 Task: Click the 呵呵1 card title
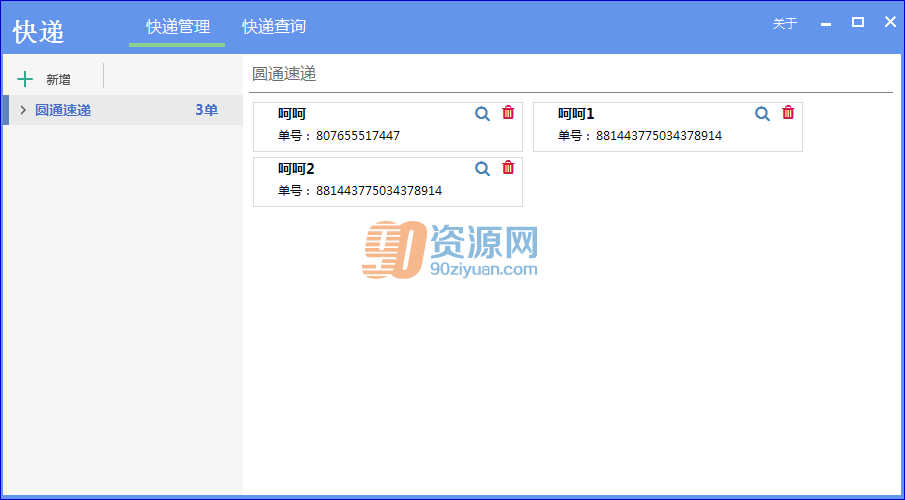[x=575, y=114]
